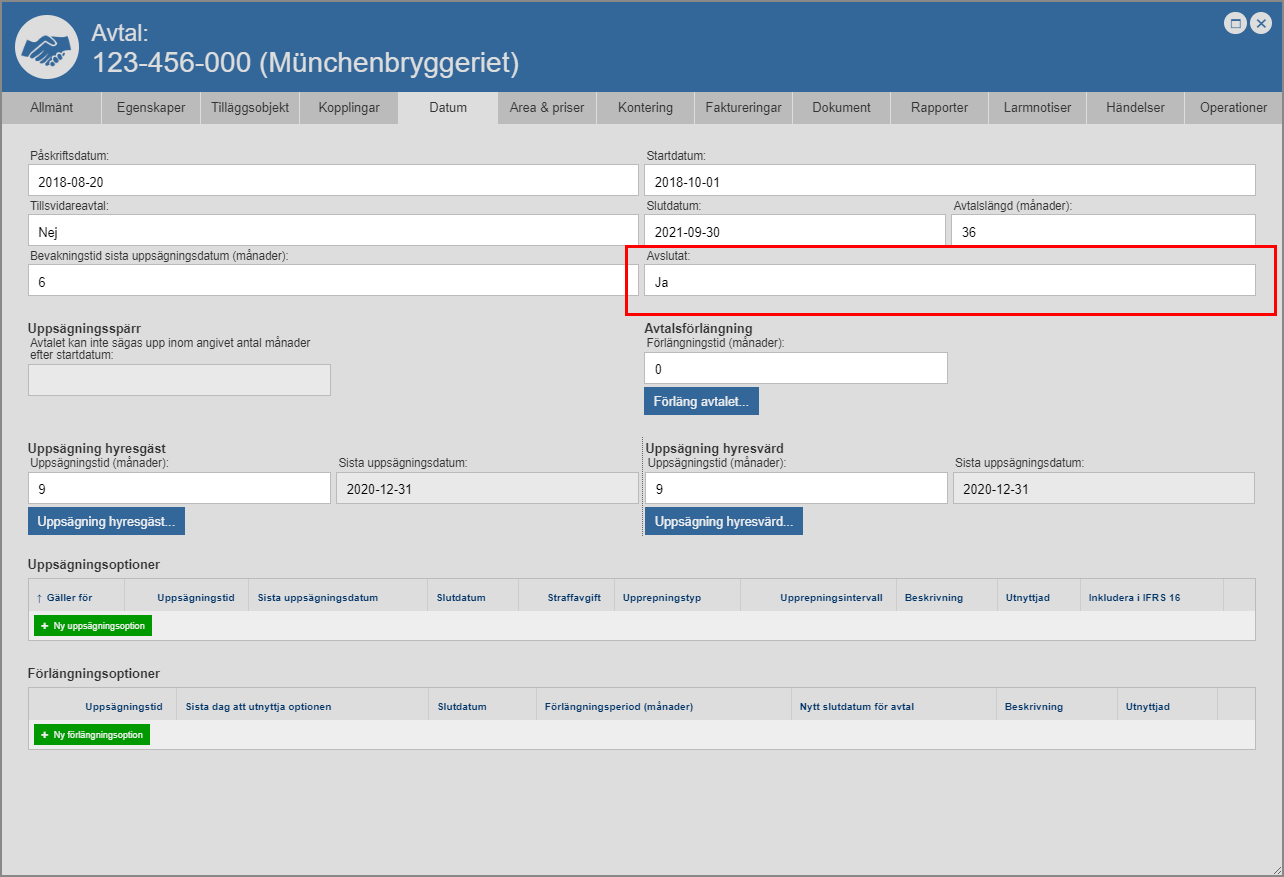Add a Ny förlängningsoption
The image size is (1284, 877).
point(92,735)
